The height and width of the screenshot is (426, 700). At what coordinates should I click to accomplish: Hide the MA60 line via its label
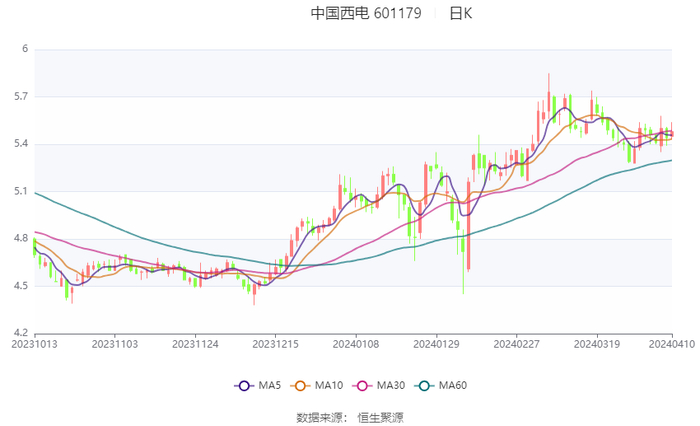pyautogui.click(x=454, y=386)
